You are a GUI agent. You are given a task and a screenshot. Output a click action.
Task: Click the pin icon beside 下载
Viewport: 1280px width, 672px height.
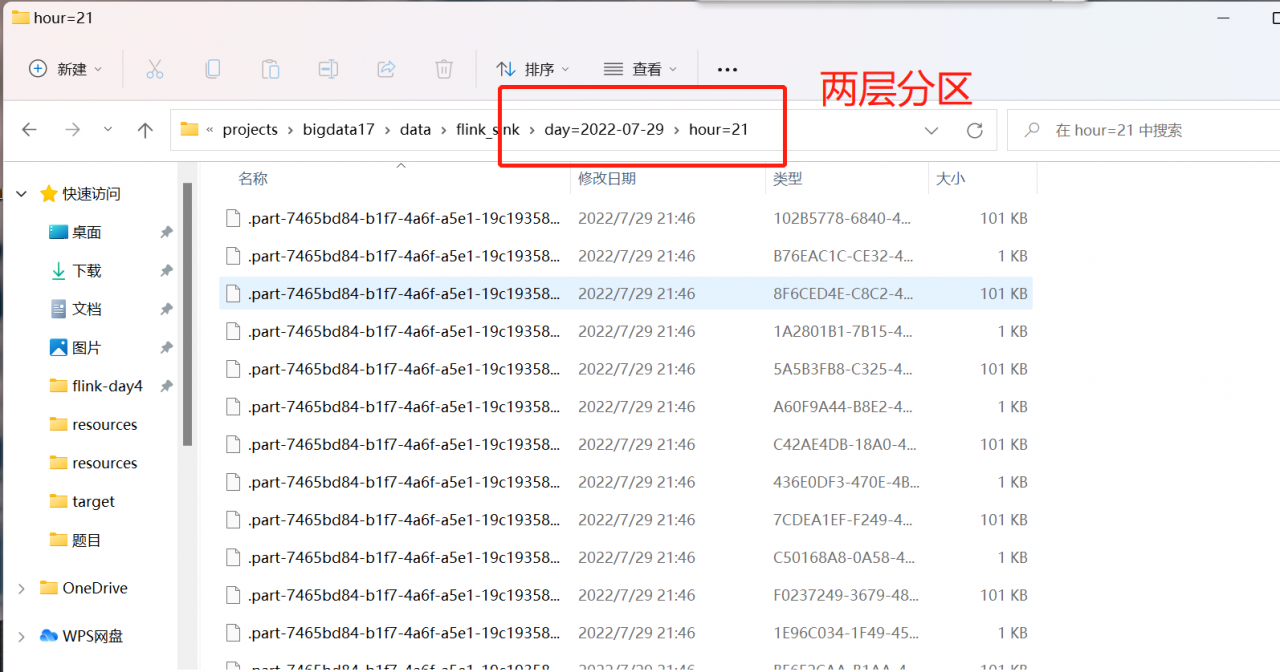(166, 271)
